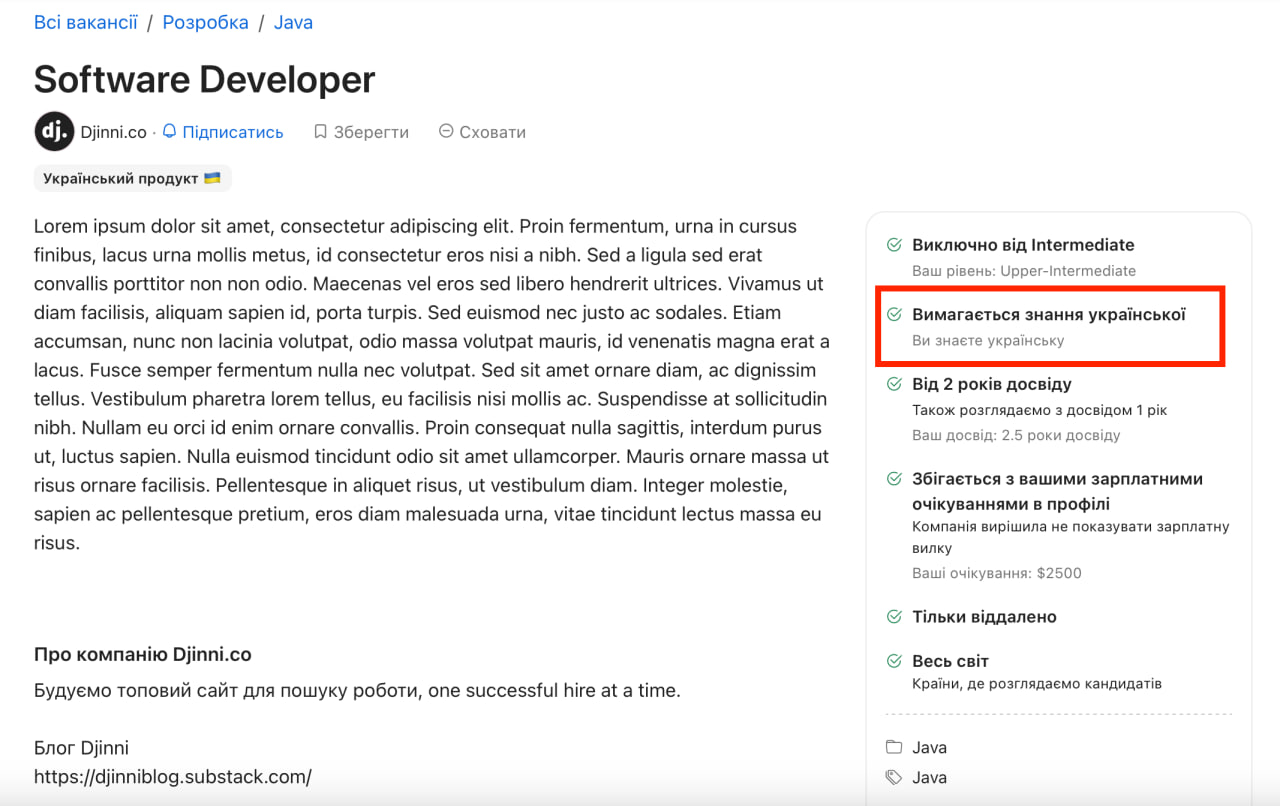1280x806 pixels.
Task: Save the vacancy with 'Зберегти'
Action: (x=371, y=132)
